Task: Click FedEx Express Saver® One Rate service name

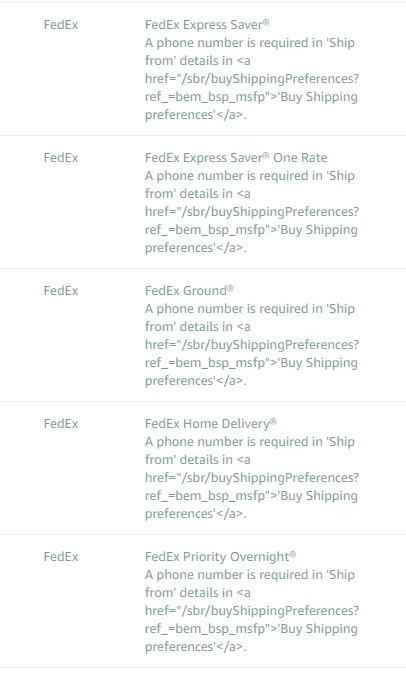Action: (236, 158)
